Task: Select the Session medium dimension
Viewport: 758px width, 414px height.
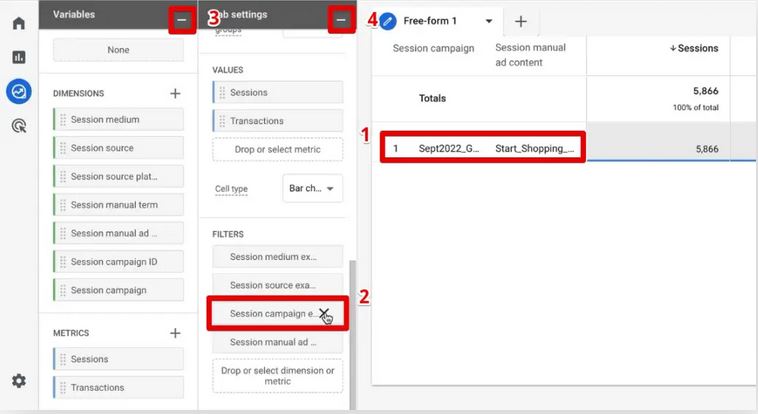Action: (x=118, y=119)
